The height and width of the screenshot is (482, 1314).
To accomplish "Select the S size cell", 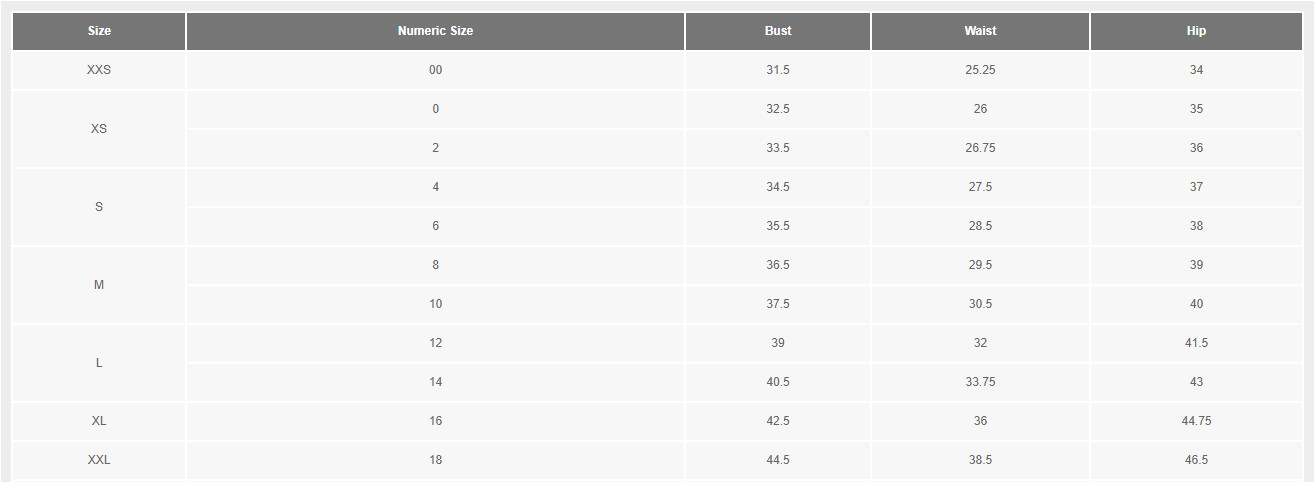I will (99, 207).
